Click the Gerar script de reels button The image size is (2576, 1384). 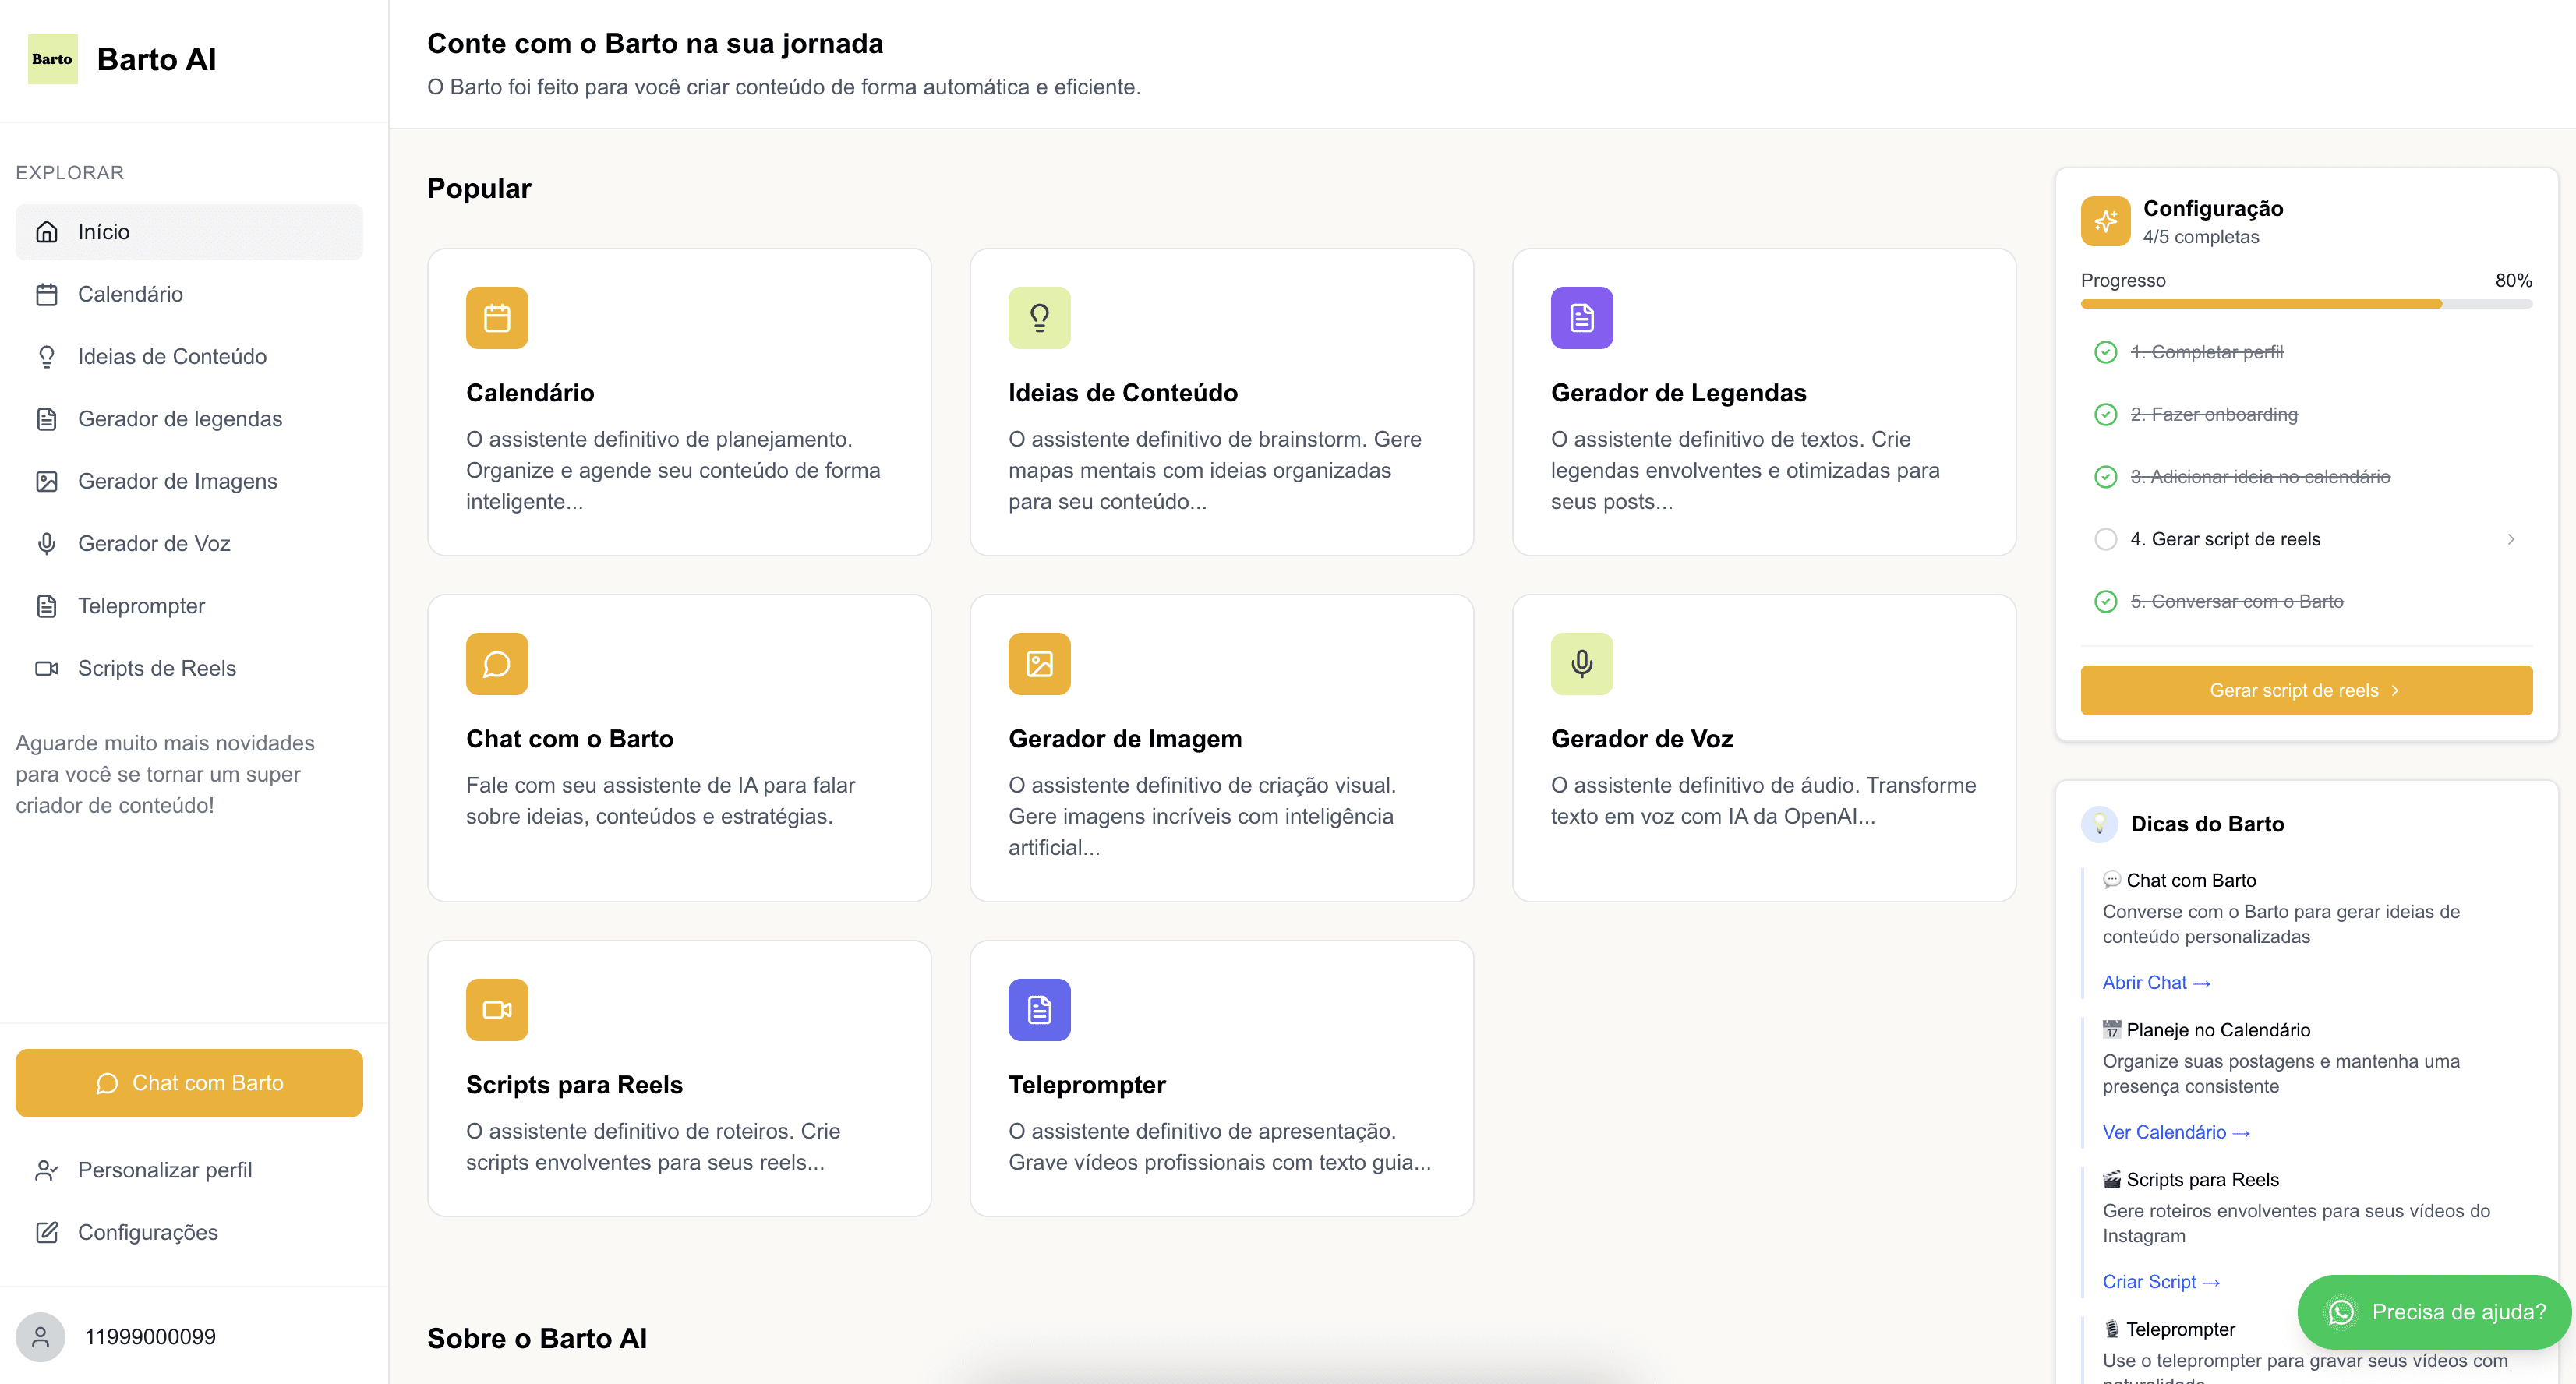point(2306,690)
